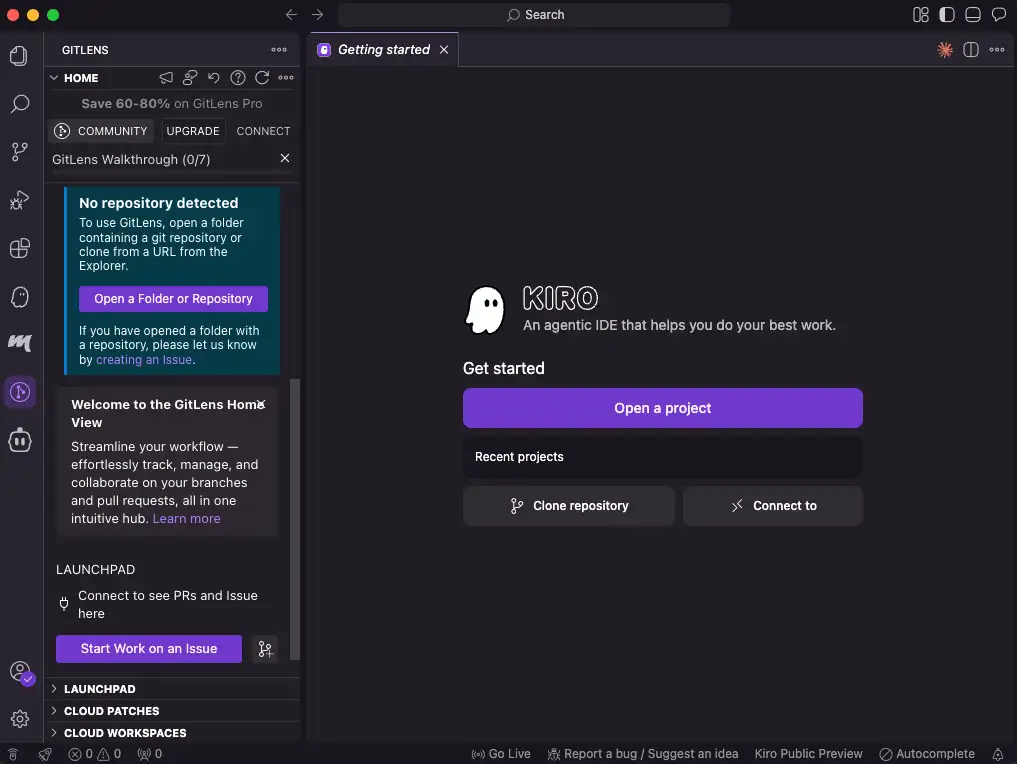Expand the LAUNCHPAD section

172,689
